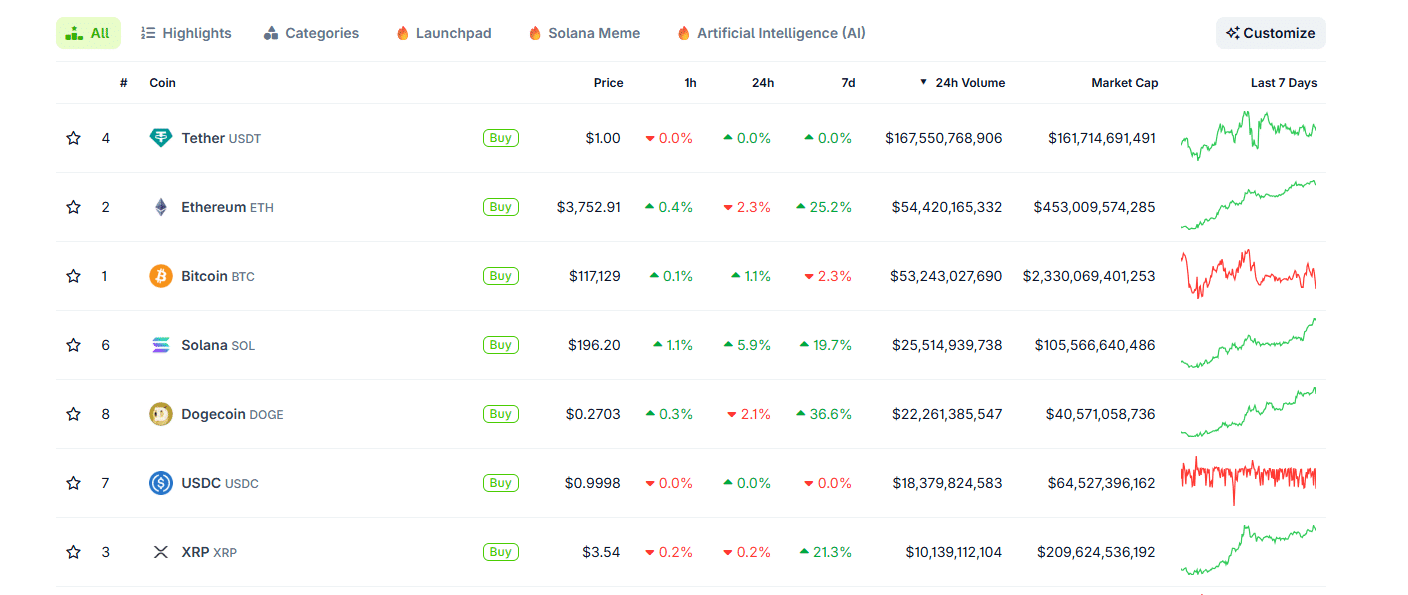Viewport: 1408px width, 595px height.
Task: Add Solana to favorites via star
Action: tap(73, 345)
